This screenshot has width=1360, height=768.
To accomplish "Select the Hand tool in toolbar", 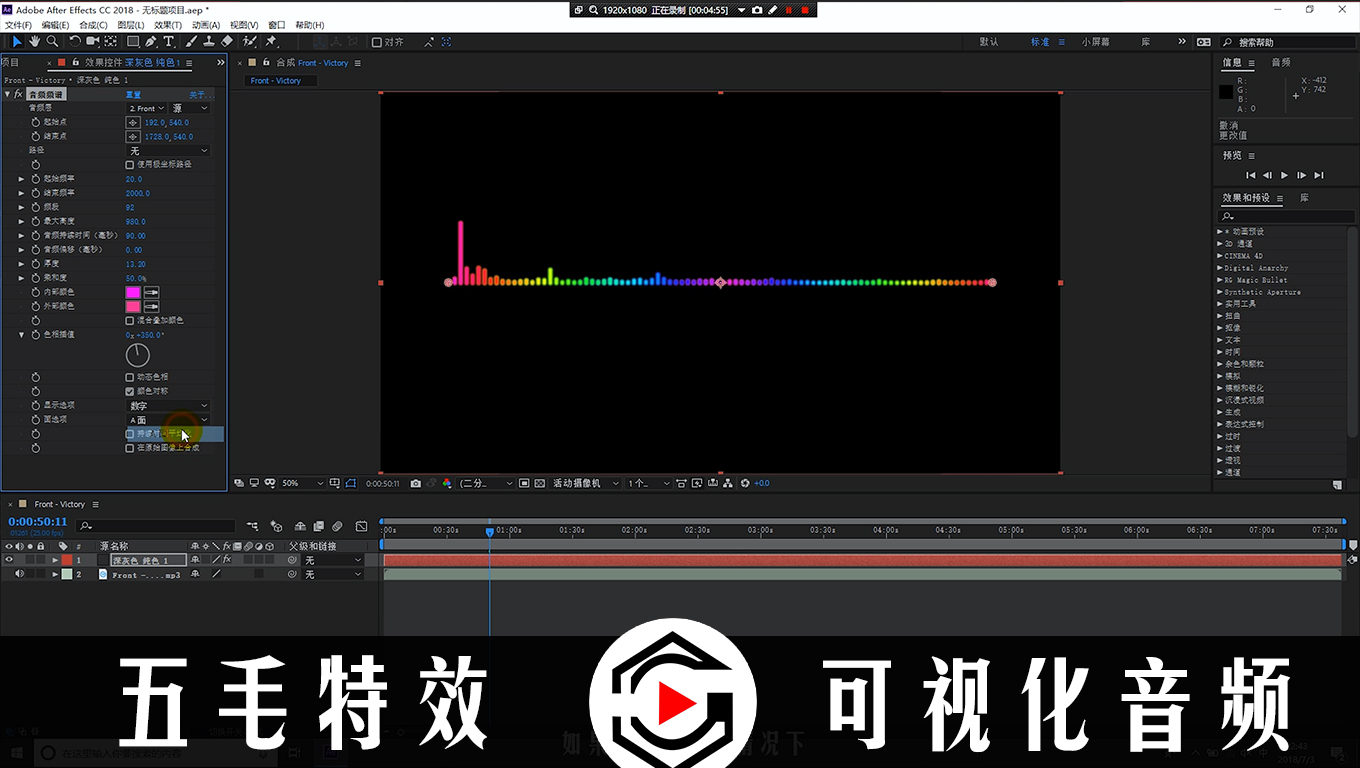I will point(35,42).
